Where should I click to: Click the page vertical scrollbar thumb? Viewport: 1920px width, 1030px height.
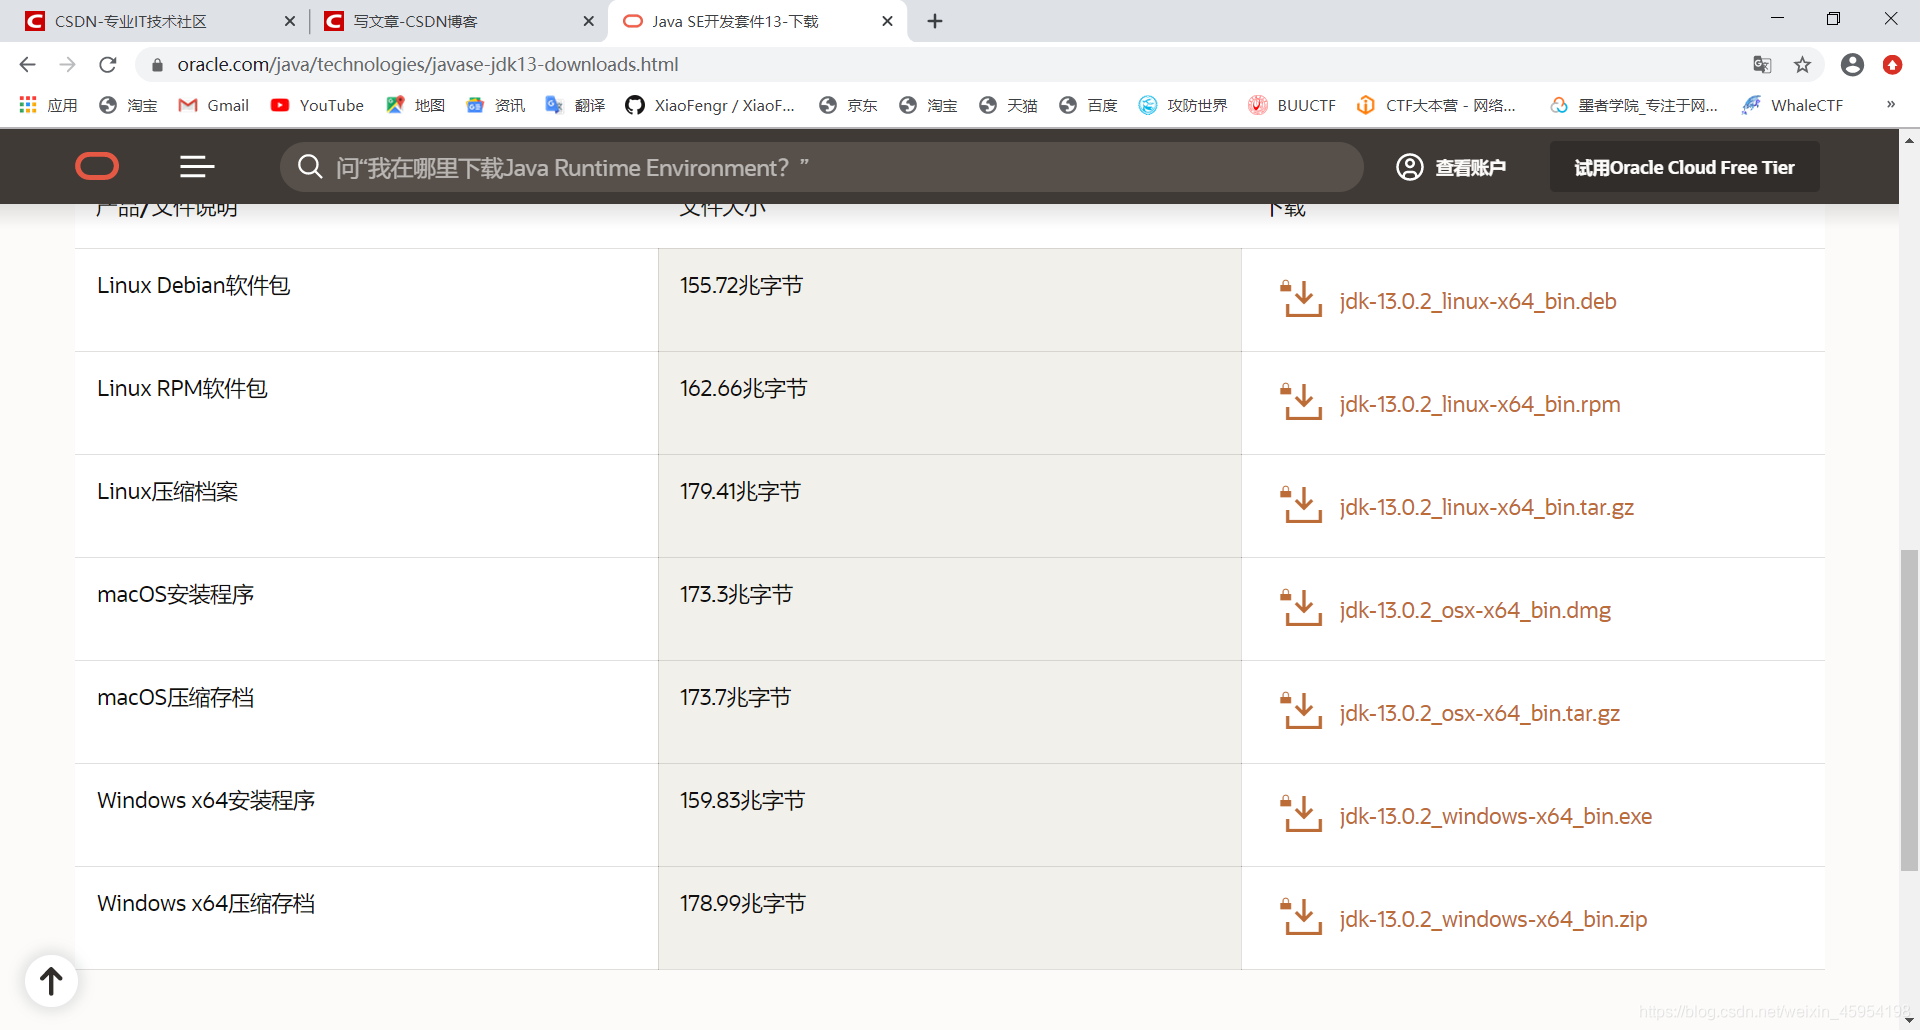(x=1909, y=710)
